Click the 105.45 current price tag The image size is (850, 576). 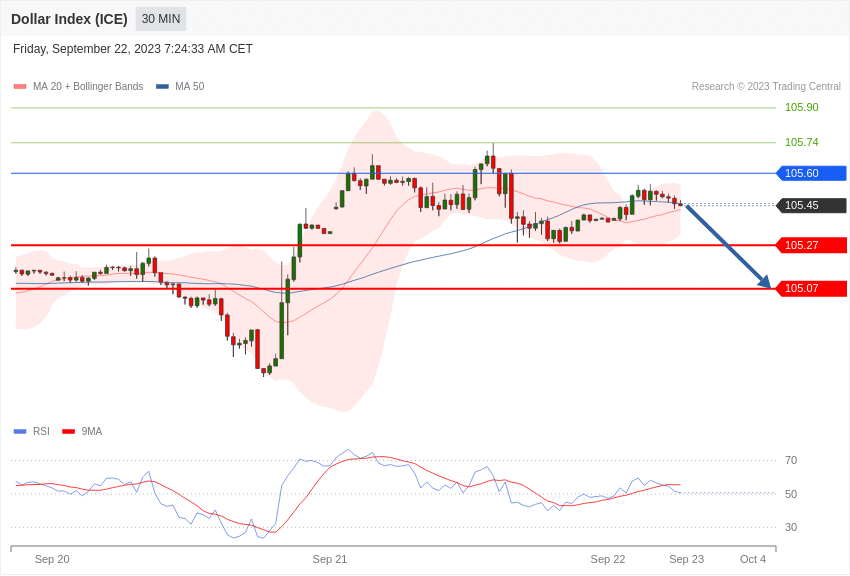click(811, 205)
